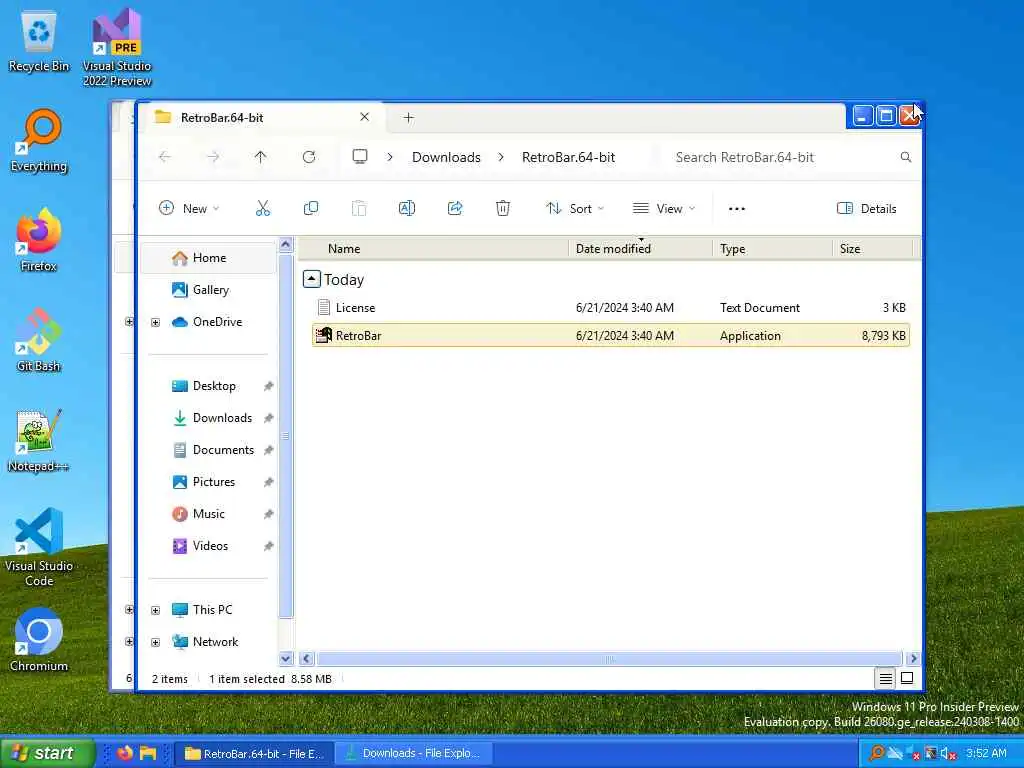Click the Copy icon in toolbar
This screenshot has width=1024, height=768.
tap(311, 208)
